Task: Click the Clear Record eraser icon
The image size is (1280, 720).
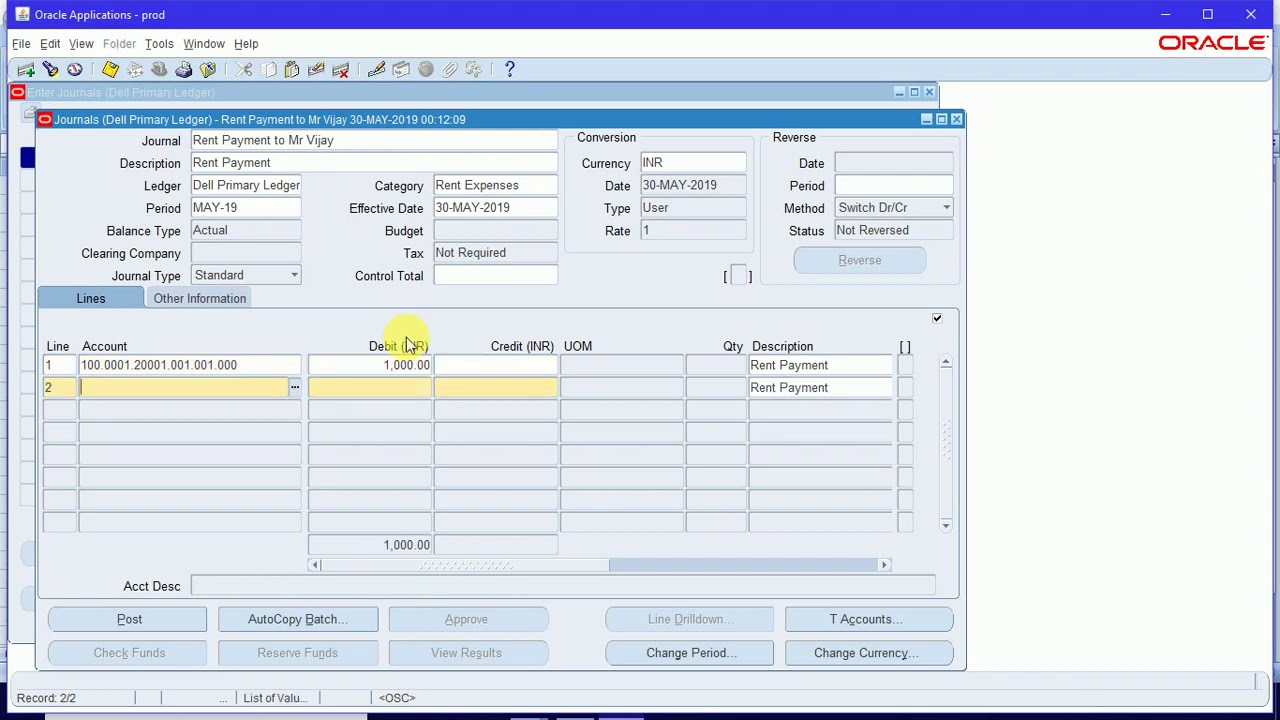Action: click(x=316, y=69)
